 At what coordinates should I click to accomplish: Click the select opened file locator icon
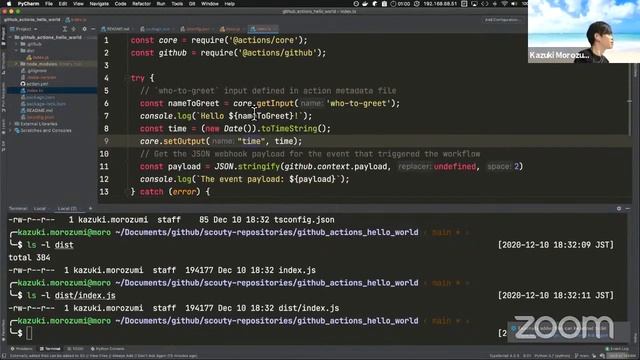74,29
